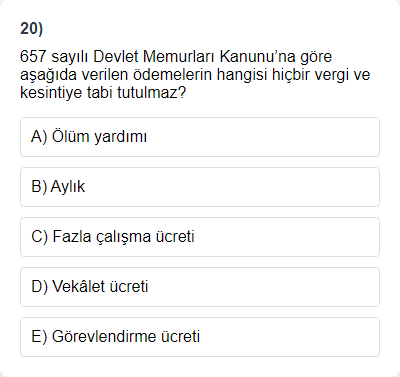400x377 pixels.
Task: Click the letter E) label
Action: pos(39,337)
